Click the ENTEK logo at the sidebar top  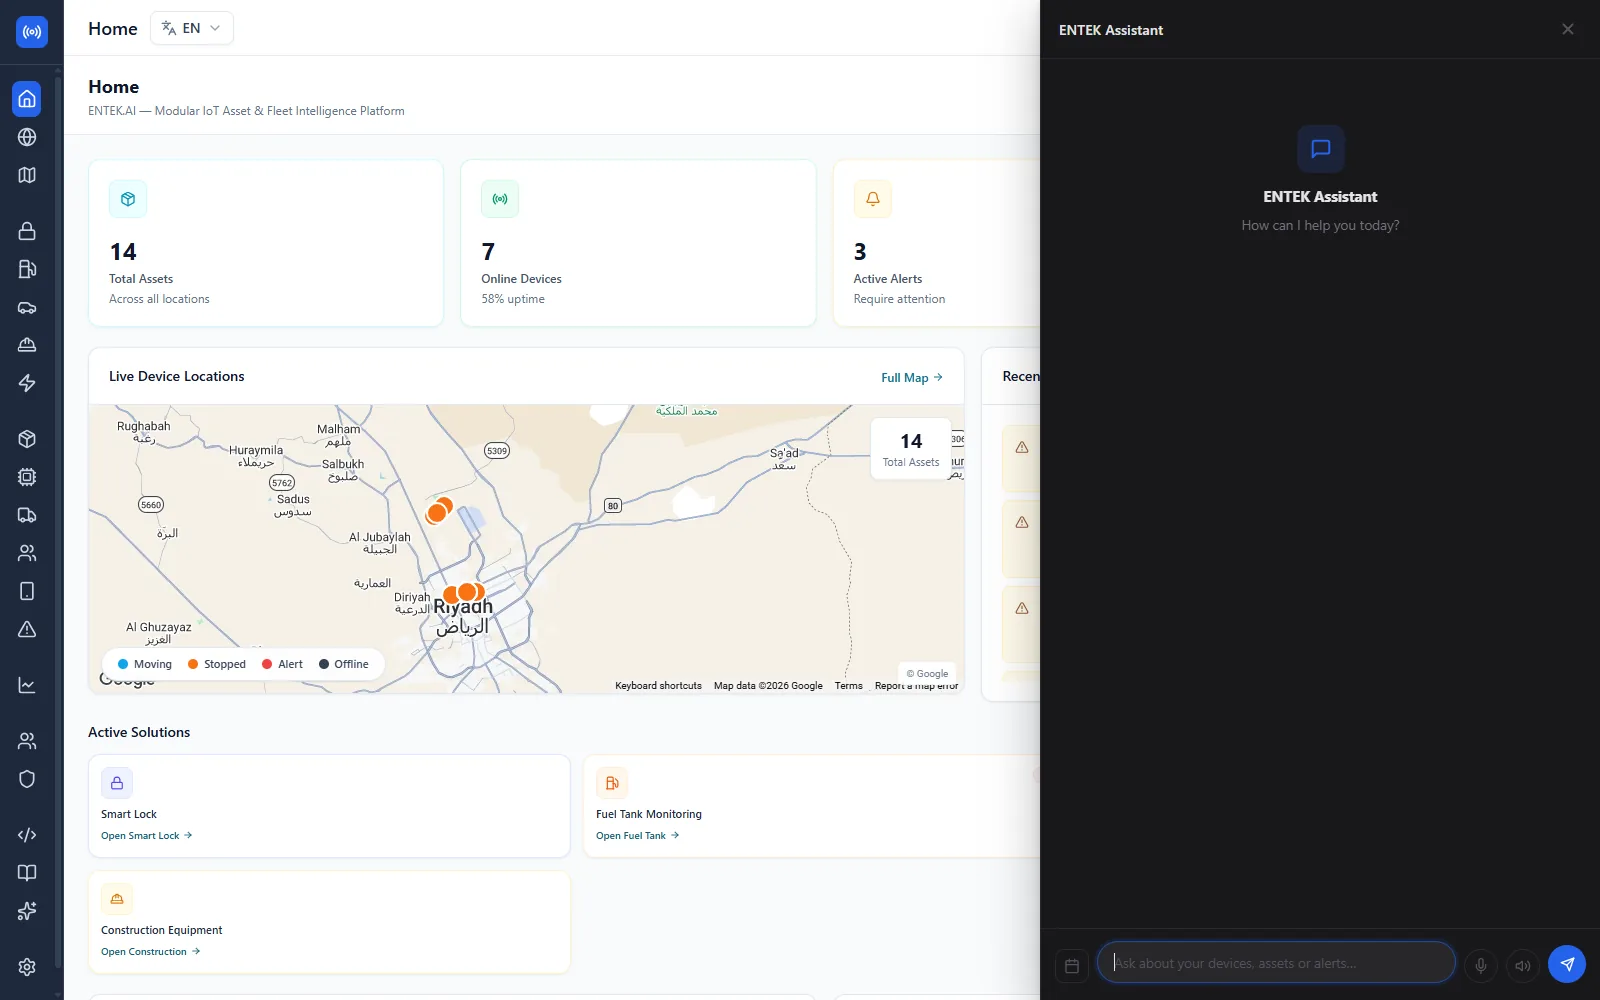pos(32,32)
